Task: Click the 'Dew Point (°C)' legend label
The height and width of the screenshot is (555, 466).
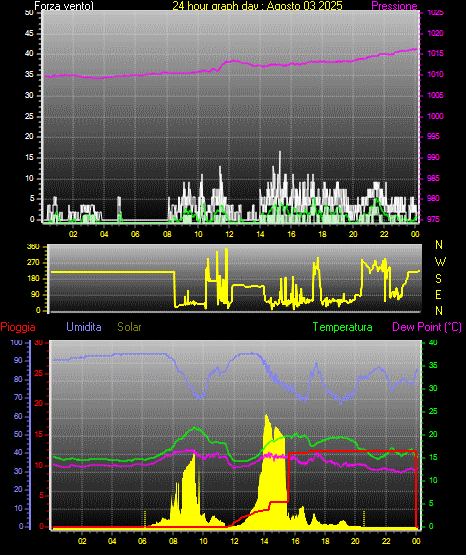Action: click(427, 327)
